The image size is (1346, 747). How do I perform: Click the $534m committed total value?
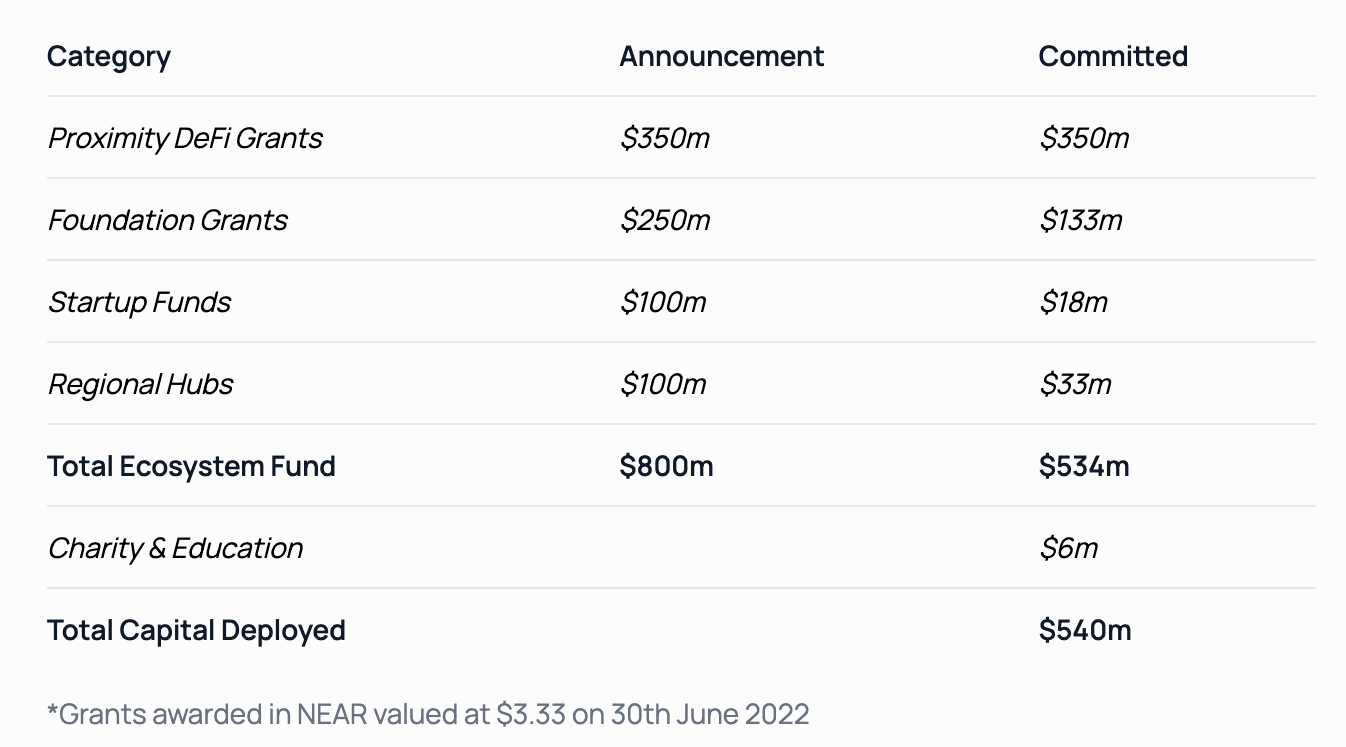pyautogui.click(x=1084, y=466)
